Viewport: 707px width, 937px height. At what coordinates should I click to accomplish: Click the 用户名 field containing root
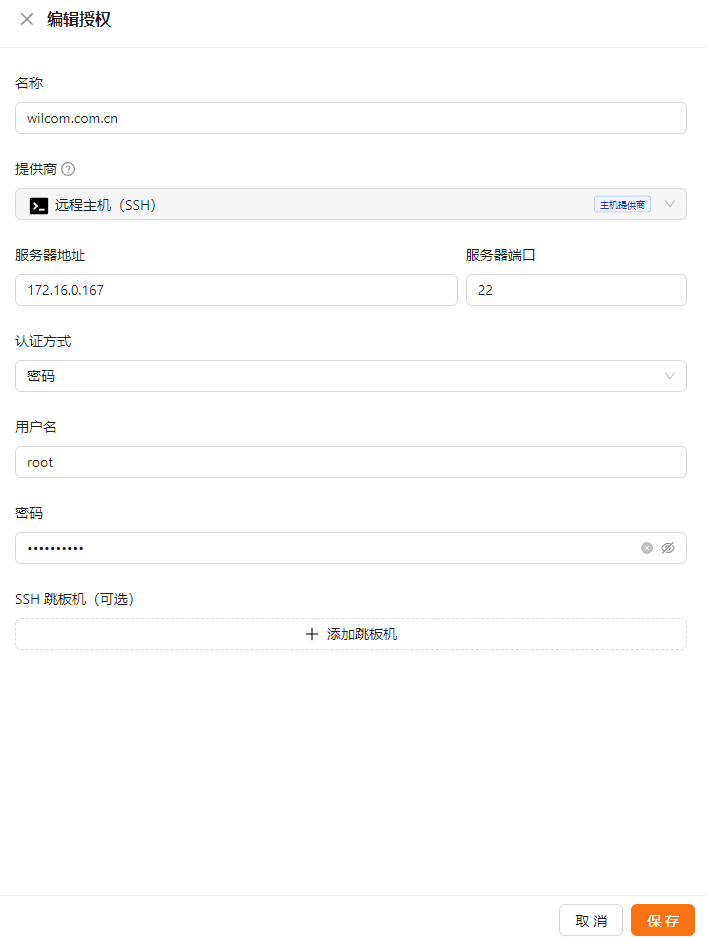(350, 462)
